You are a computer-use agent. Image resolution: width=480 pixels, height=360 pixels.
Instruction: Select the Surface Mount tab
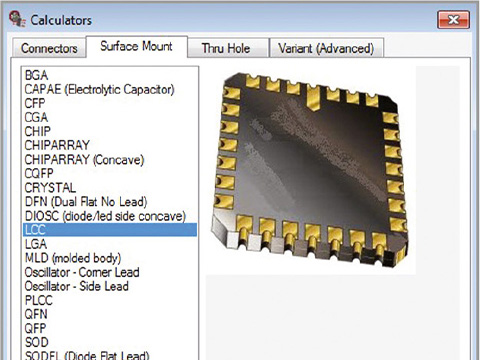point(137,46)
